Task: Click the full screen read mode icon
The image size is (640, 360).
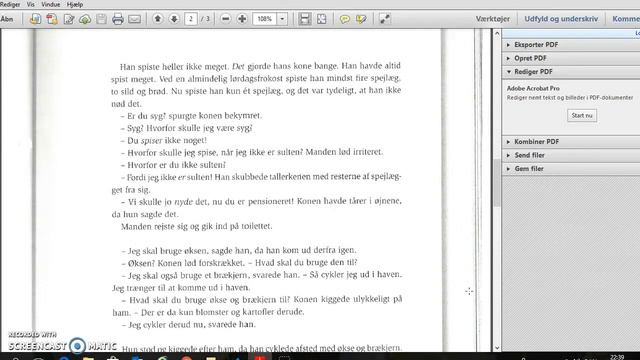Action: pyautogui.click(x=384, y=19)
